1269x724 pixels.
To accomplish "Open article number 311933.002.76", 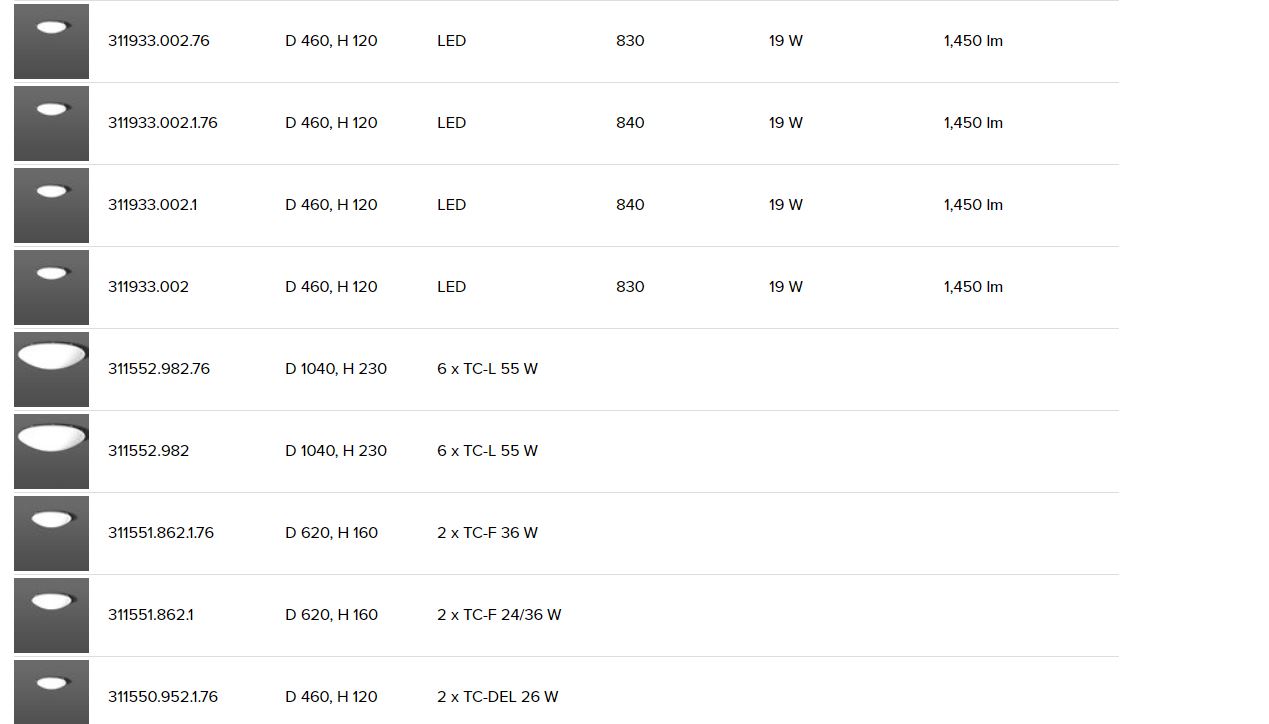I will pyautogui.click(x=159, y=41).
